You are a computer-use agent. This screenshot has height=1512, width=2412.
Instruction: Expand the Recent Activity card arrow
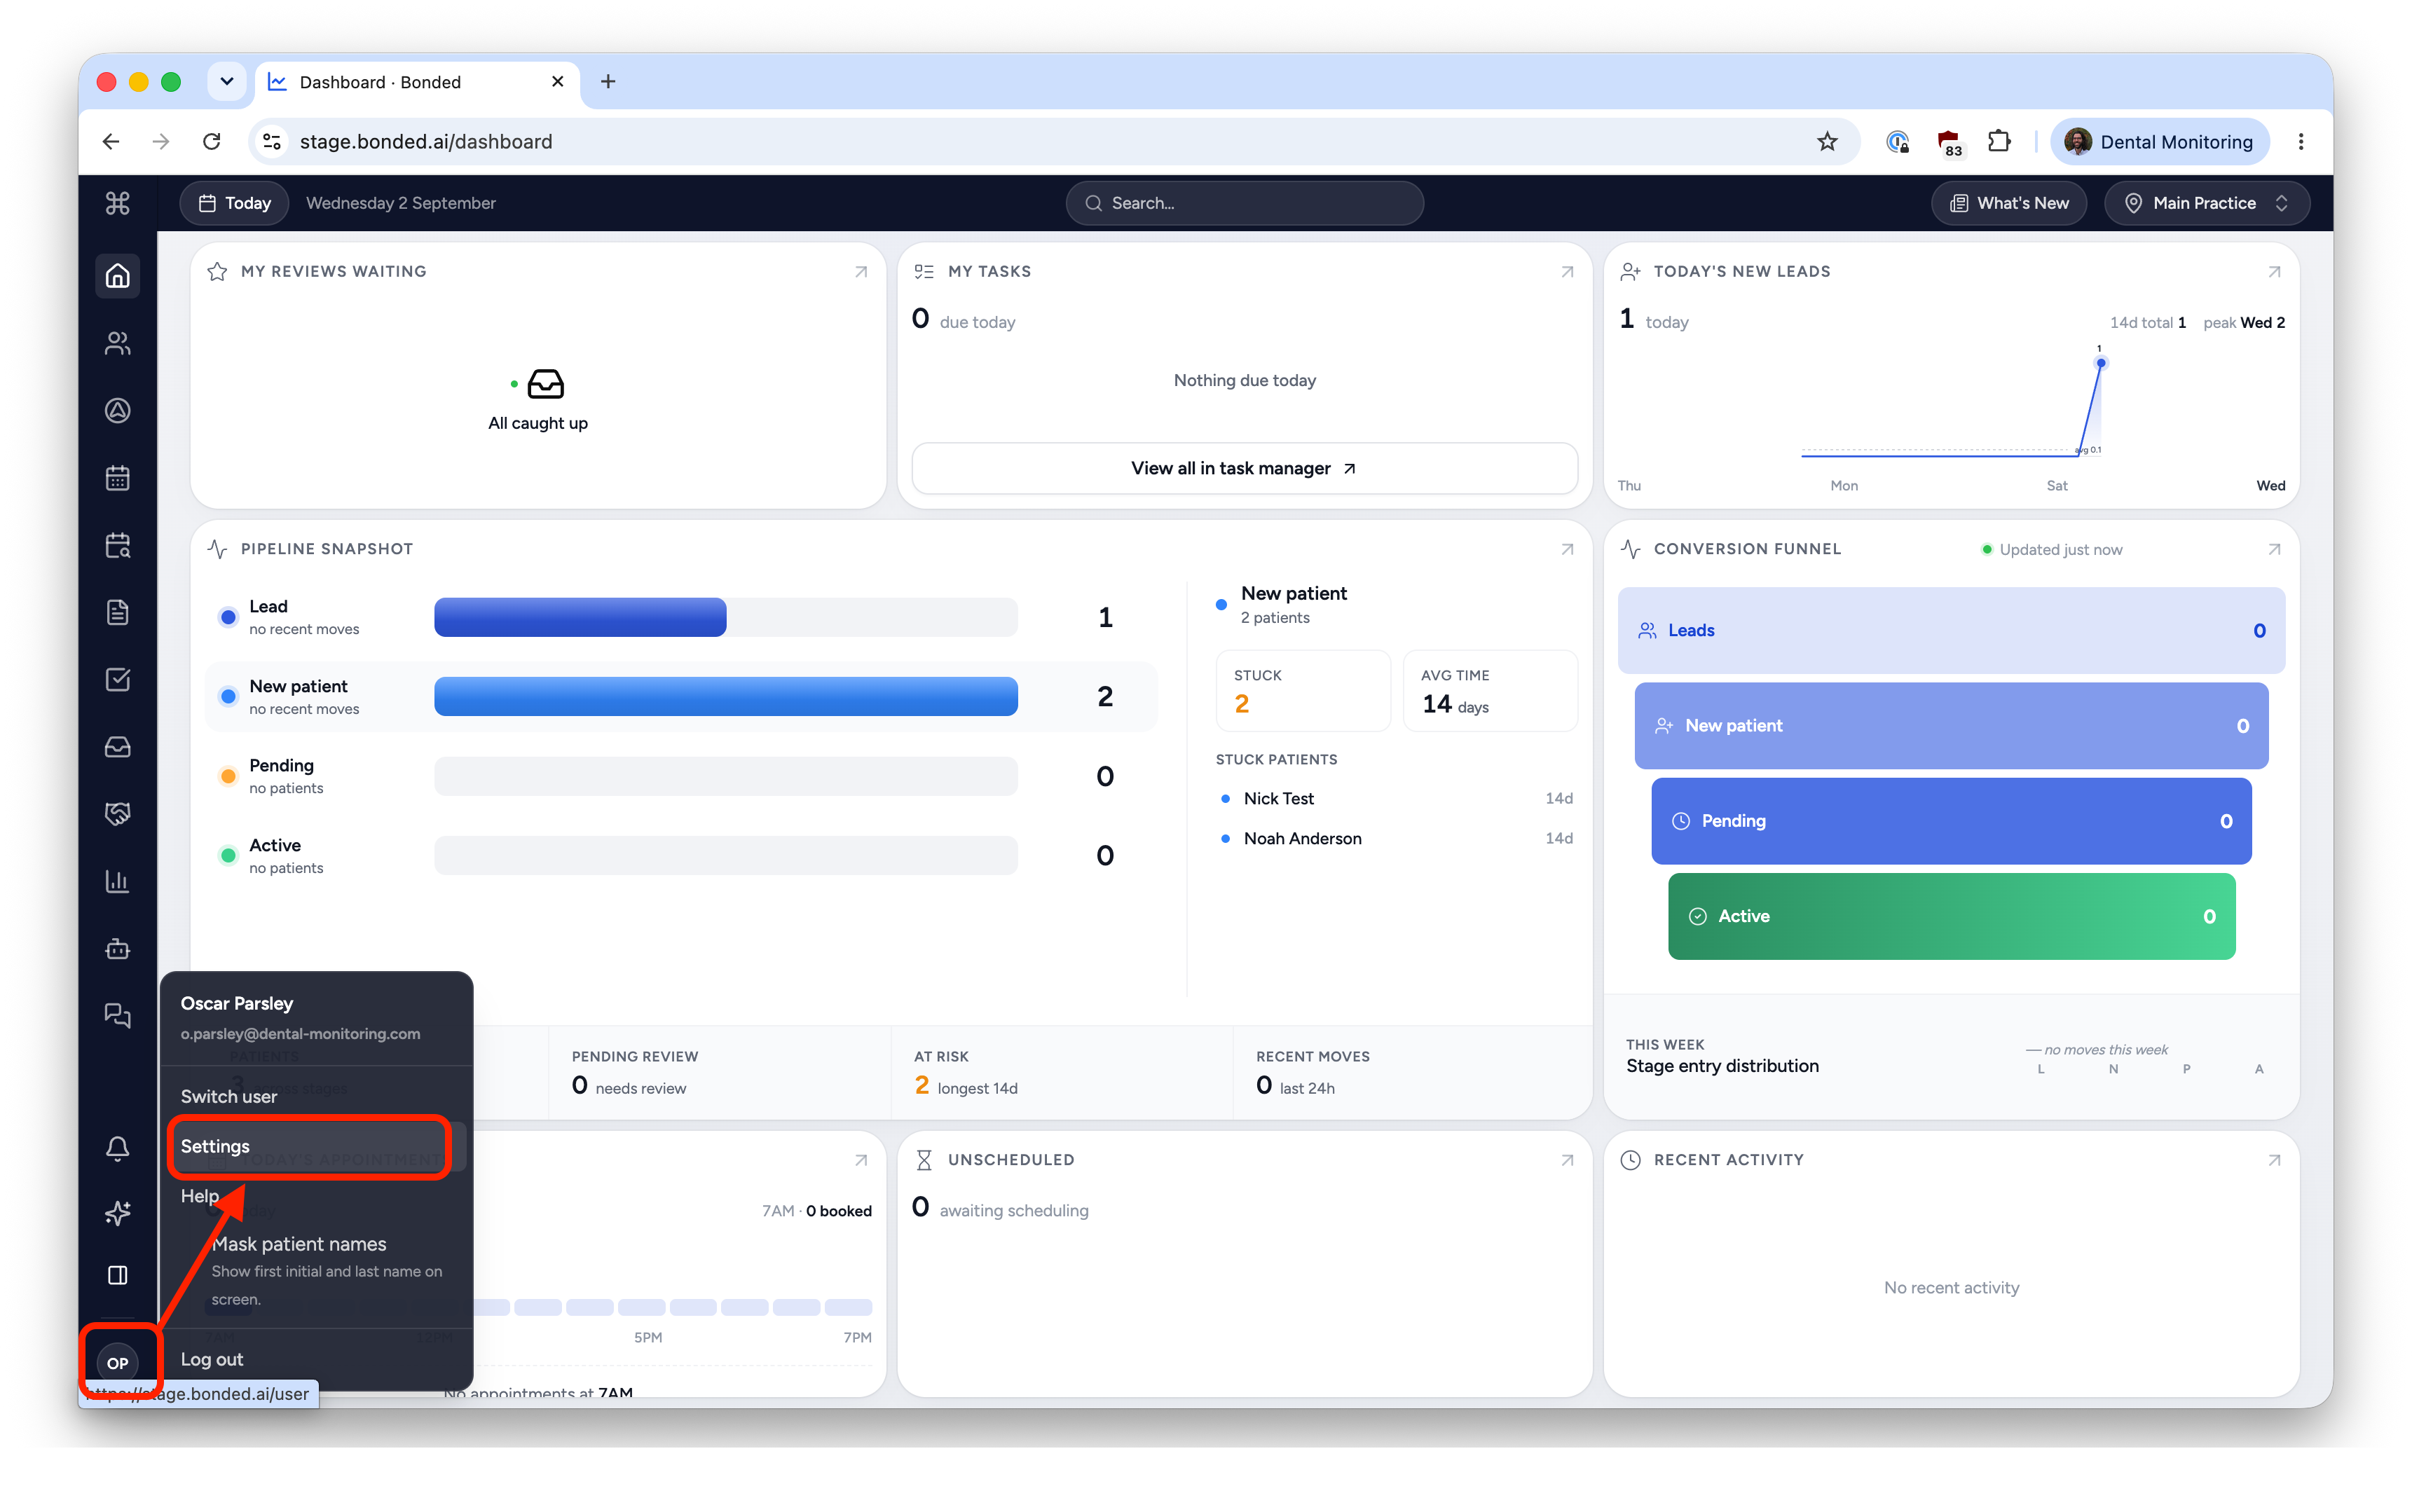point(2274,1160)
